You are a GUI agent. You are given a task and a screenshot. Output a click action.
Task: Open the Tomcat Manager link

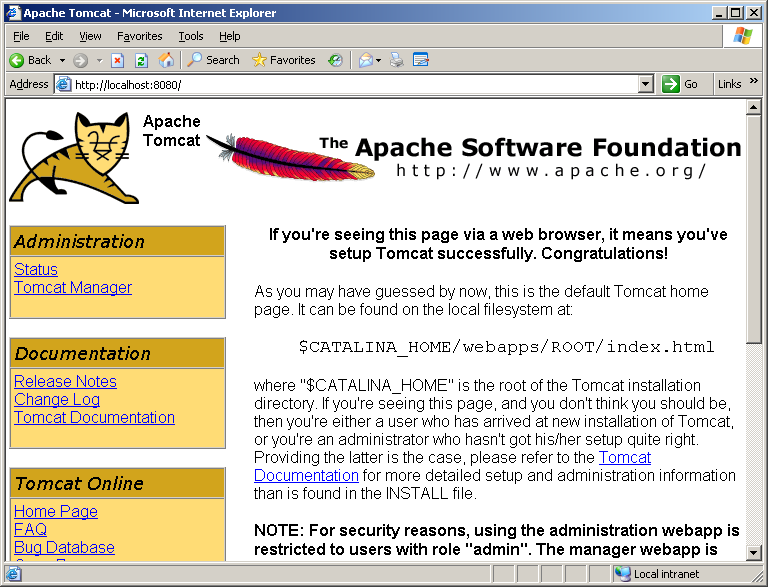coord(73,288)
